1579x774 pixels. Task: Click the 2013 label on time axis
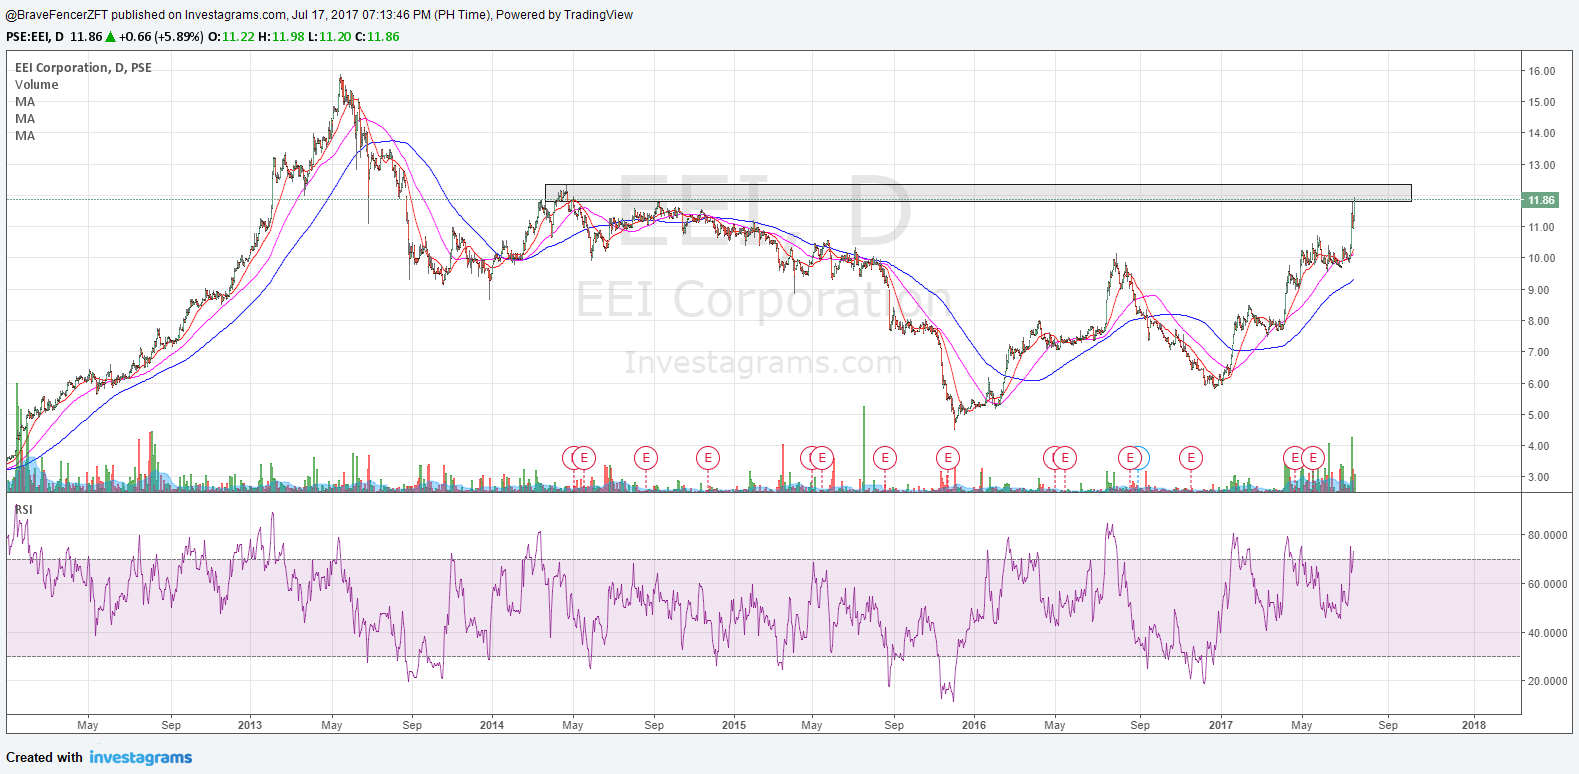click(250, 725)
